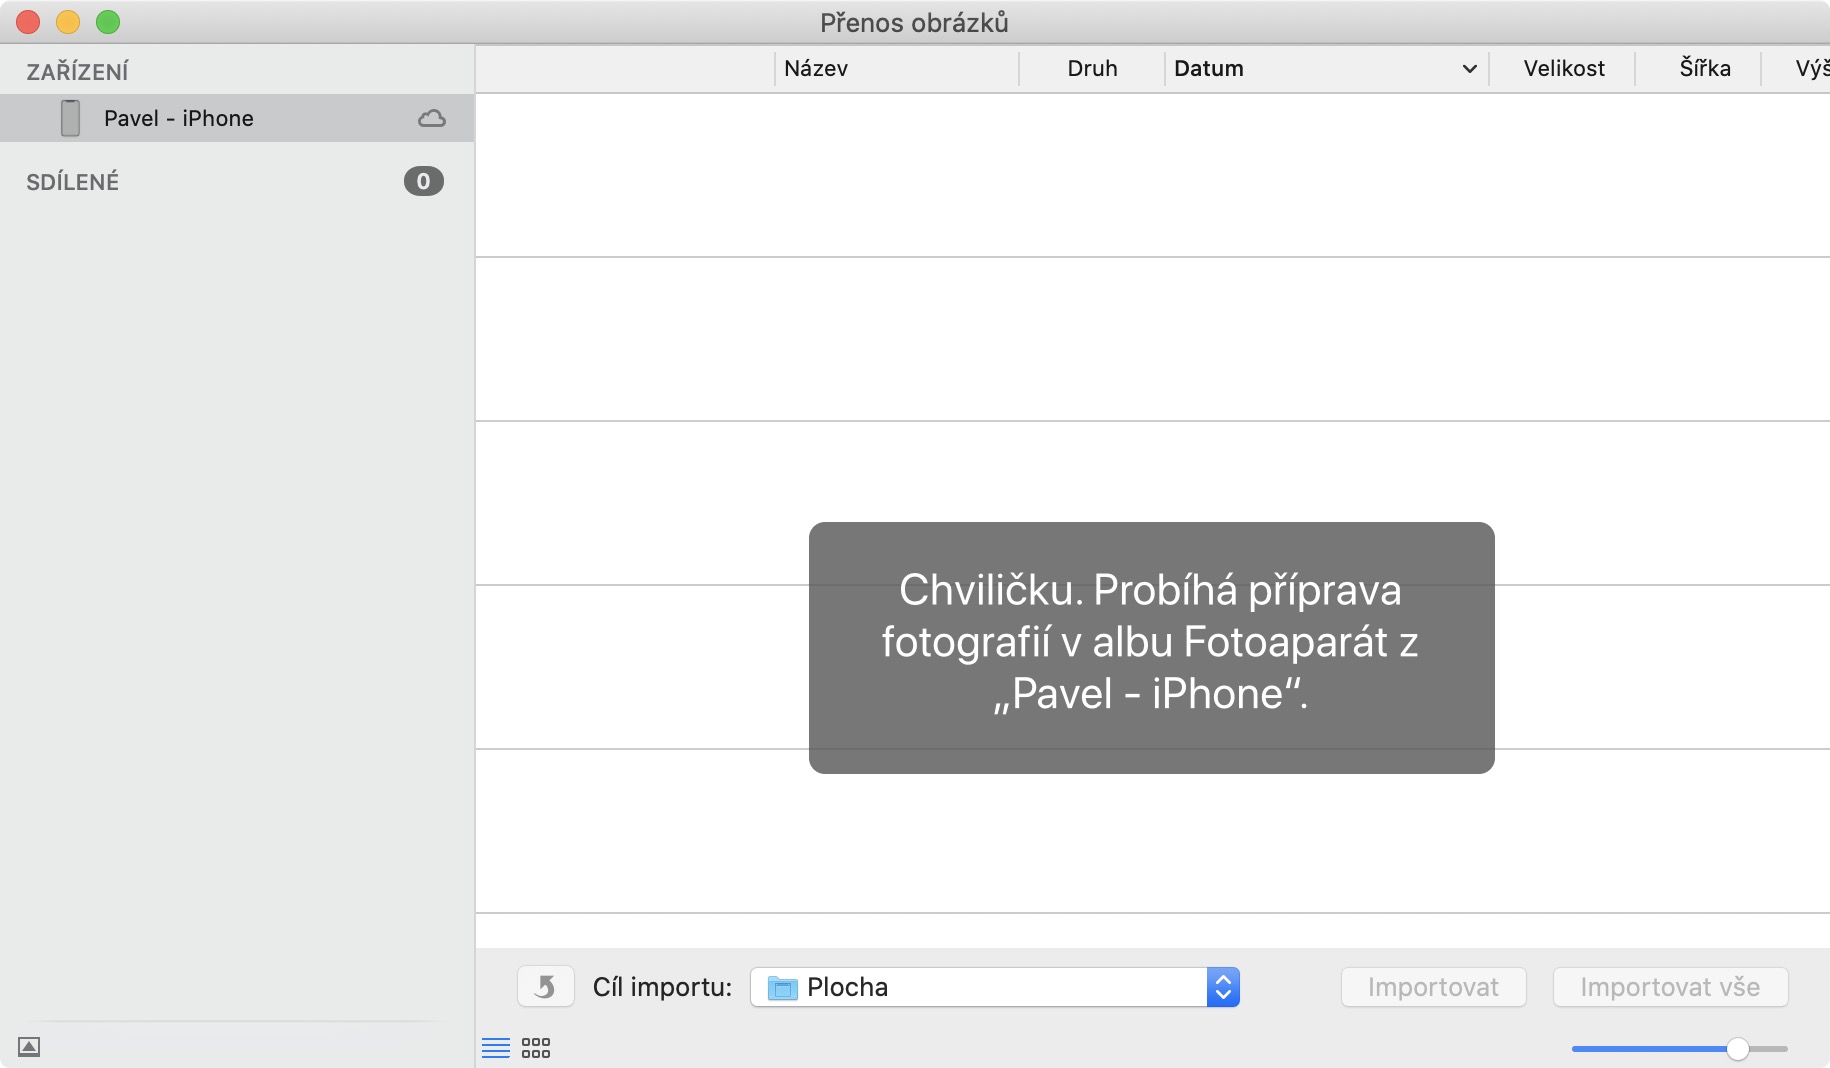This screenshot has height=1068, width=1830.
Task: Click the iPhone device icon in sidebar
Action: [70, 118]
